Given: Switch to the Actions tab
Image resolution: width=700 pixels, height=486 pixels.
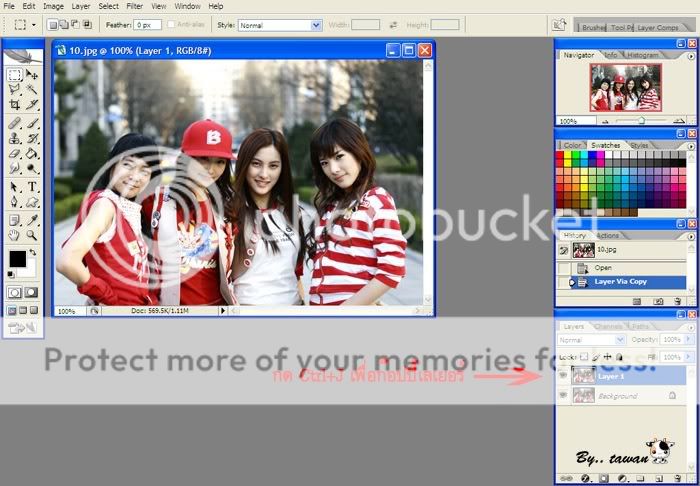Looking at the screenshot, I should point(608,236).
